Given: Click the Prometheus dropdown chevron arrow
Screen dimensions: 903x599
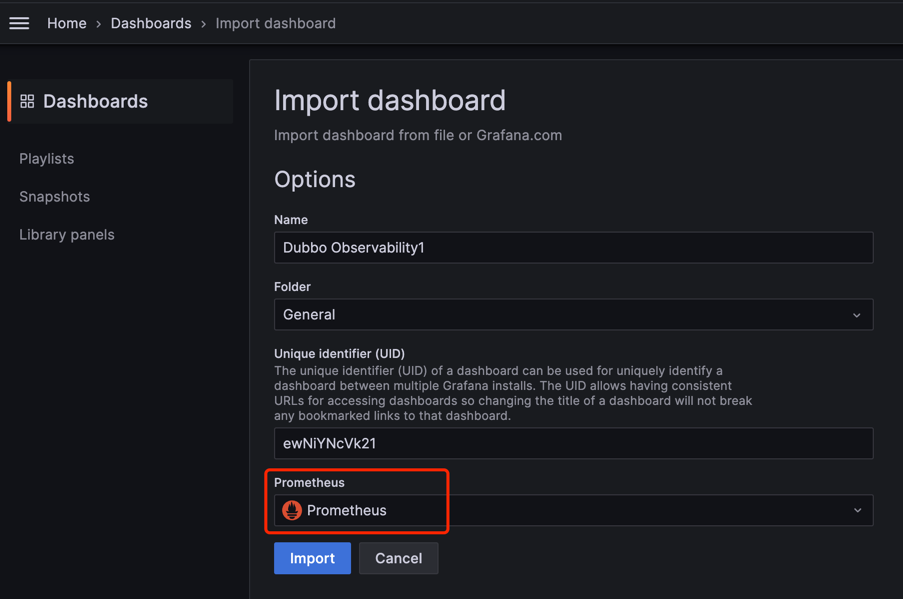Looking at the screenshot, I should pos(857,510).
